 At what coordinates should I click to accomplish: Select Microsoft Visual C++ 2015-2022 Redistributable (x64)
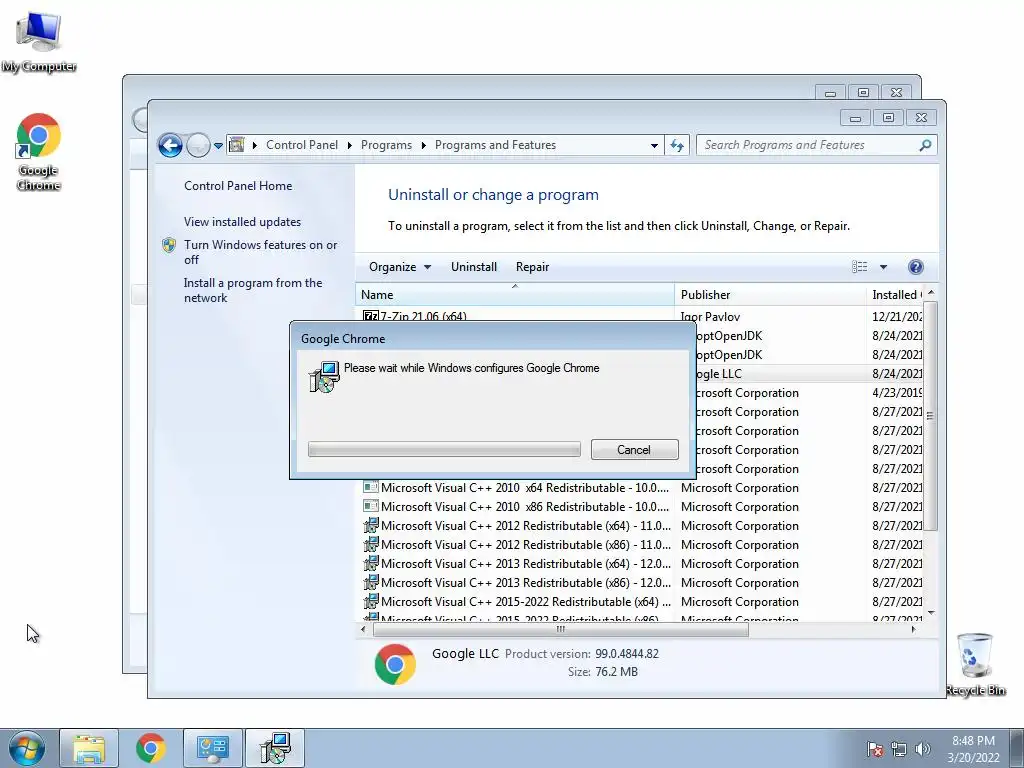tap(639, 601)
